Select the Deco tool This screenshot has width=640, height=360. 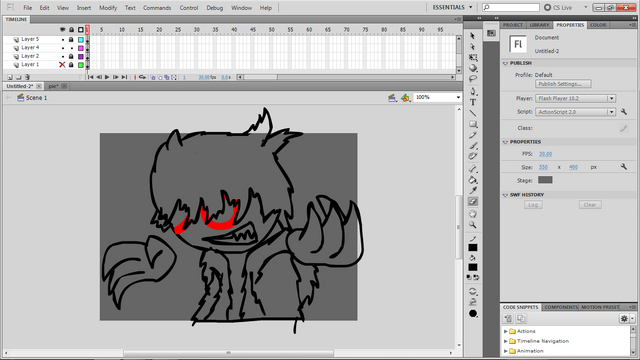(x=473, y=156)
